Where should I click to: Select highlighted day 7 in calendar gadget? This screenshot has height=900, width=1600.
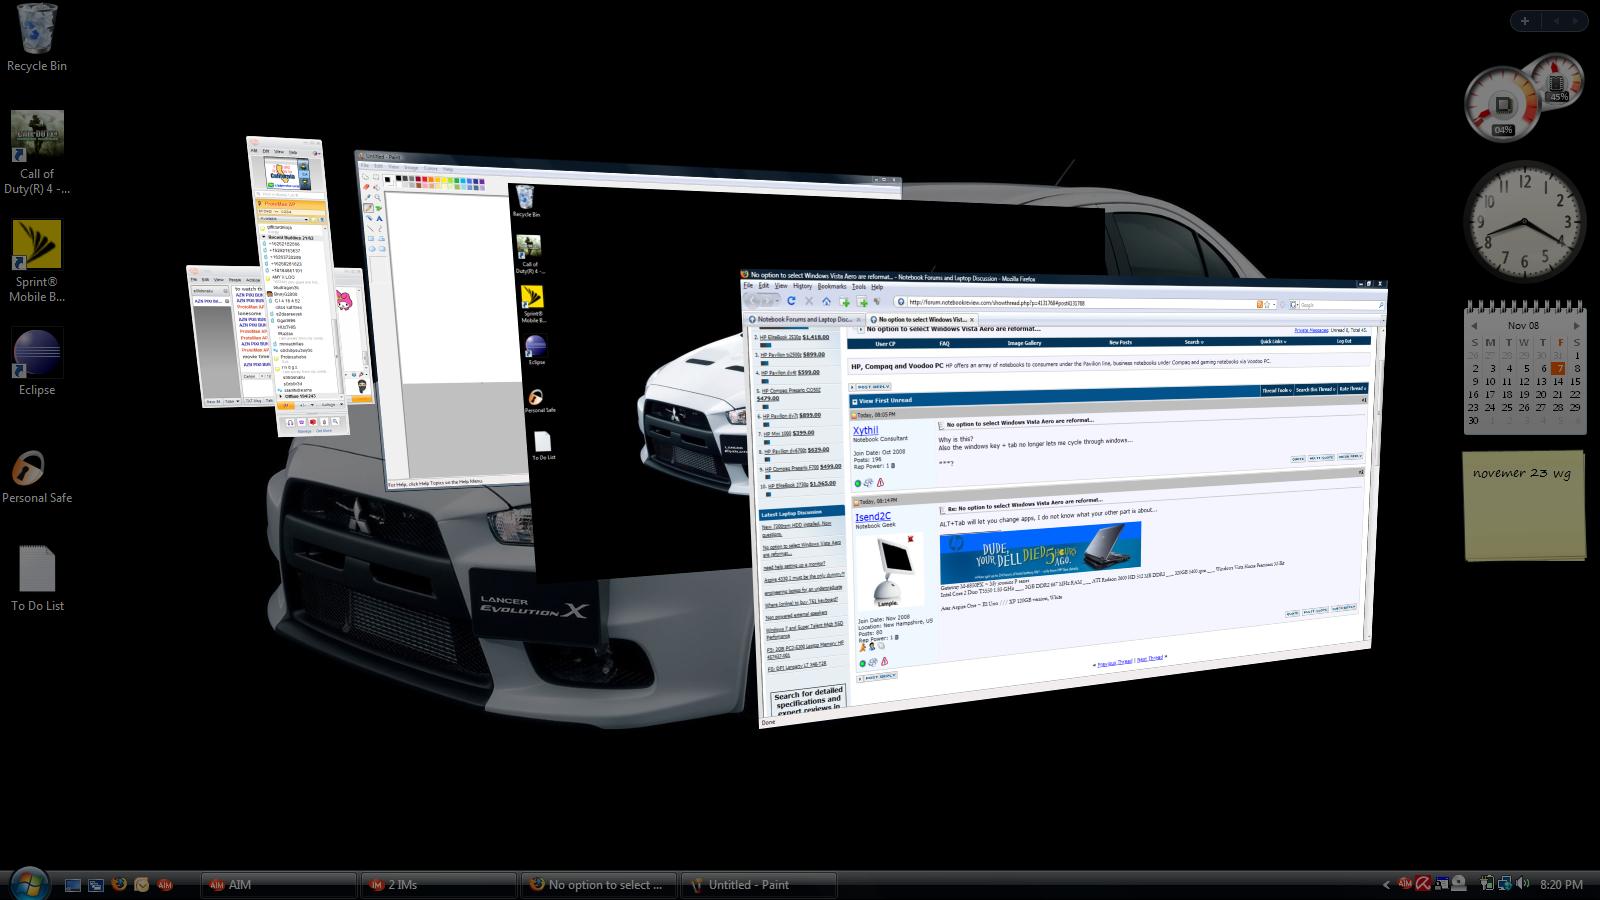tap(1558, 368)
